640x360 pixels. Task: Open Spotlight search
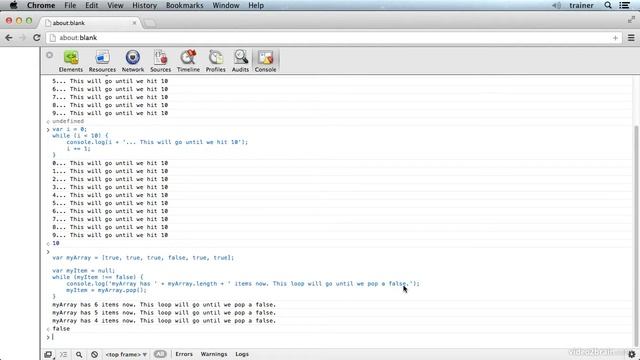click(x=608, y=5)
